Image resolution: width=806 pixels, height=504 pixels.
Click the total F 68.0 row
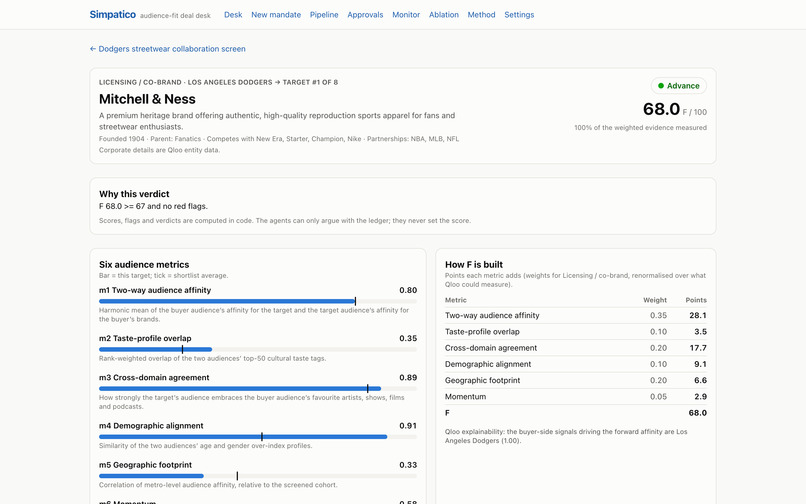point(576,413)
